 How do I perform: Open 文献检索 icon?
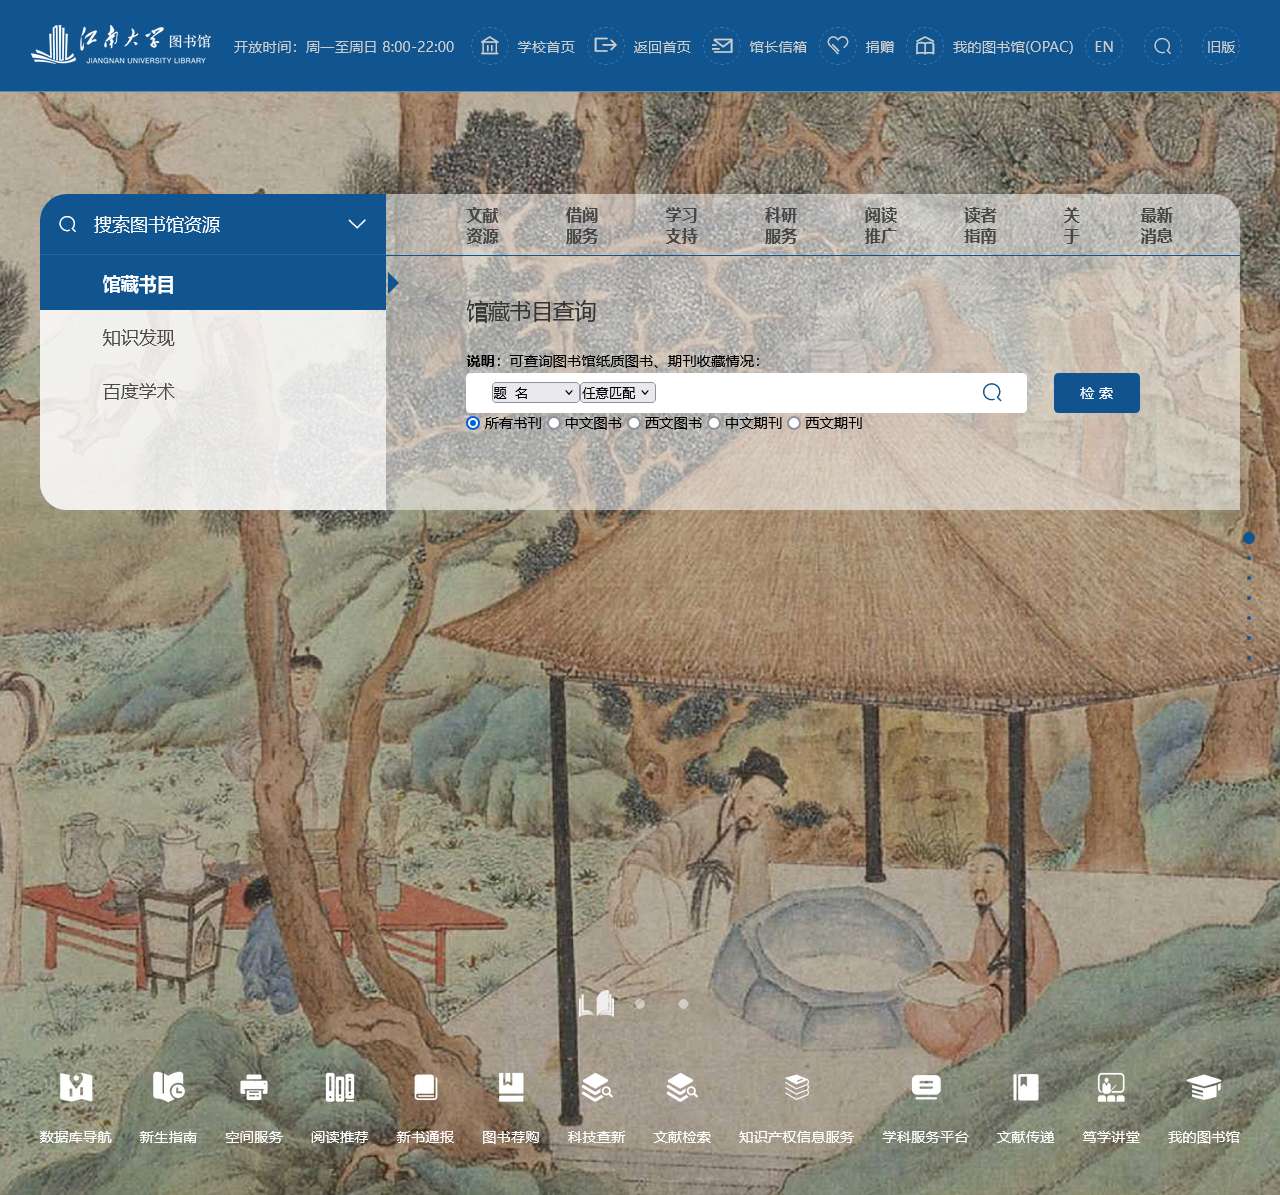(x=682, y=1087)
